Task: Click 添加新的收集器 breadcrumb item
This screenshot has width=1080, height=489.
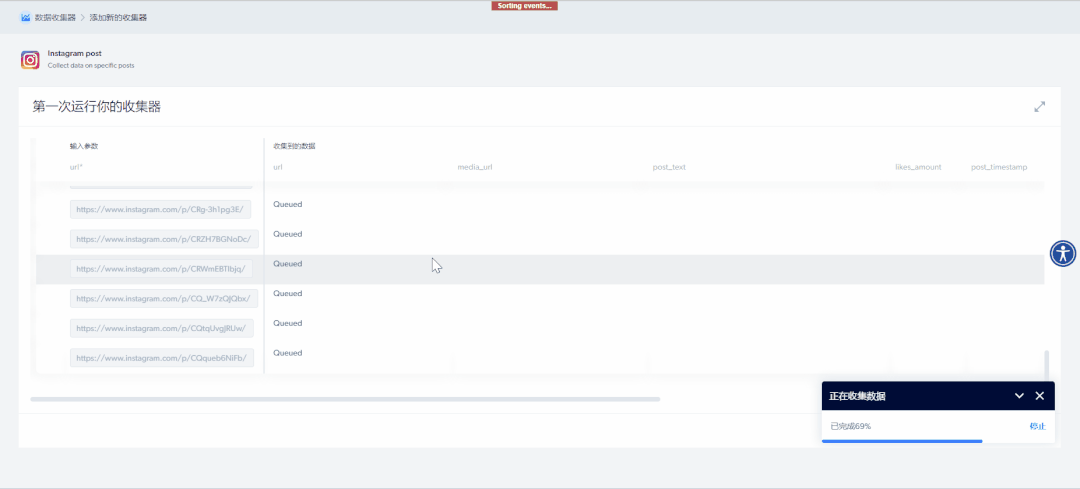Action: [118, 17]
